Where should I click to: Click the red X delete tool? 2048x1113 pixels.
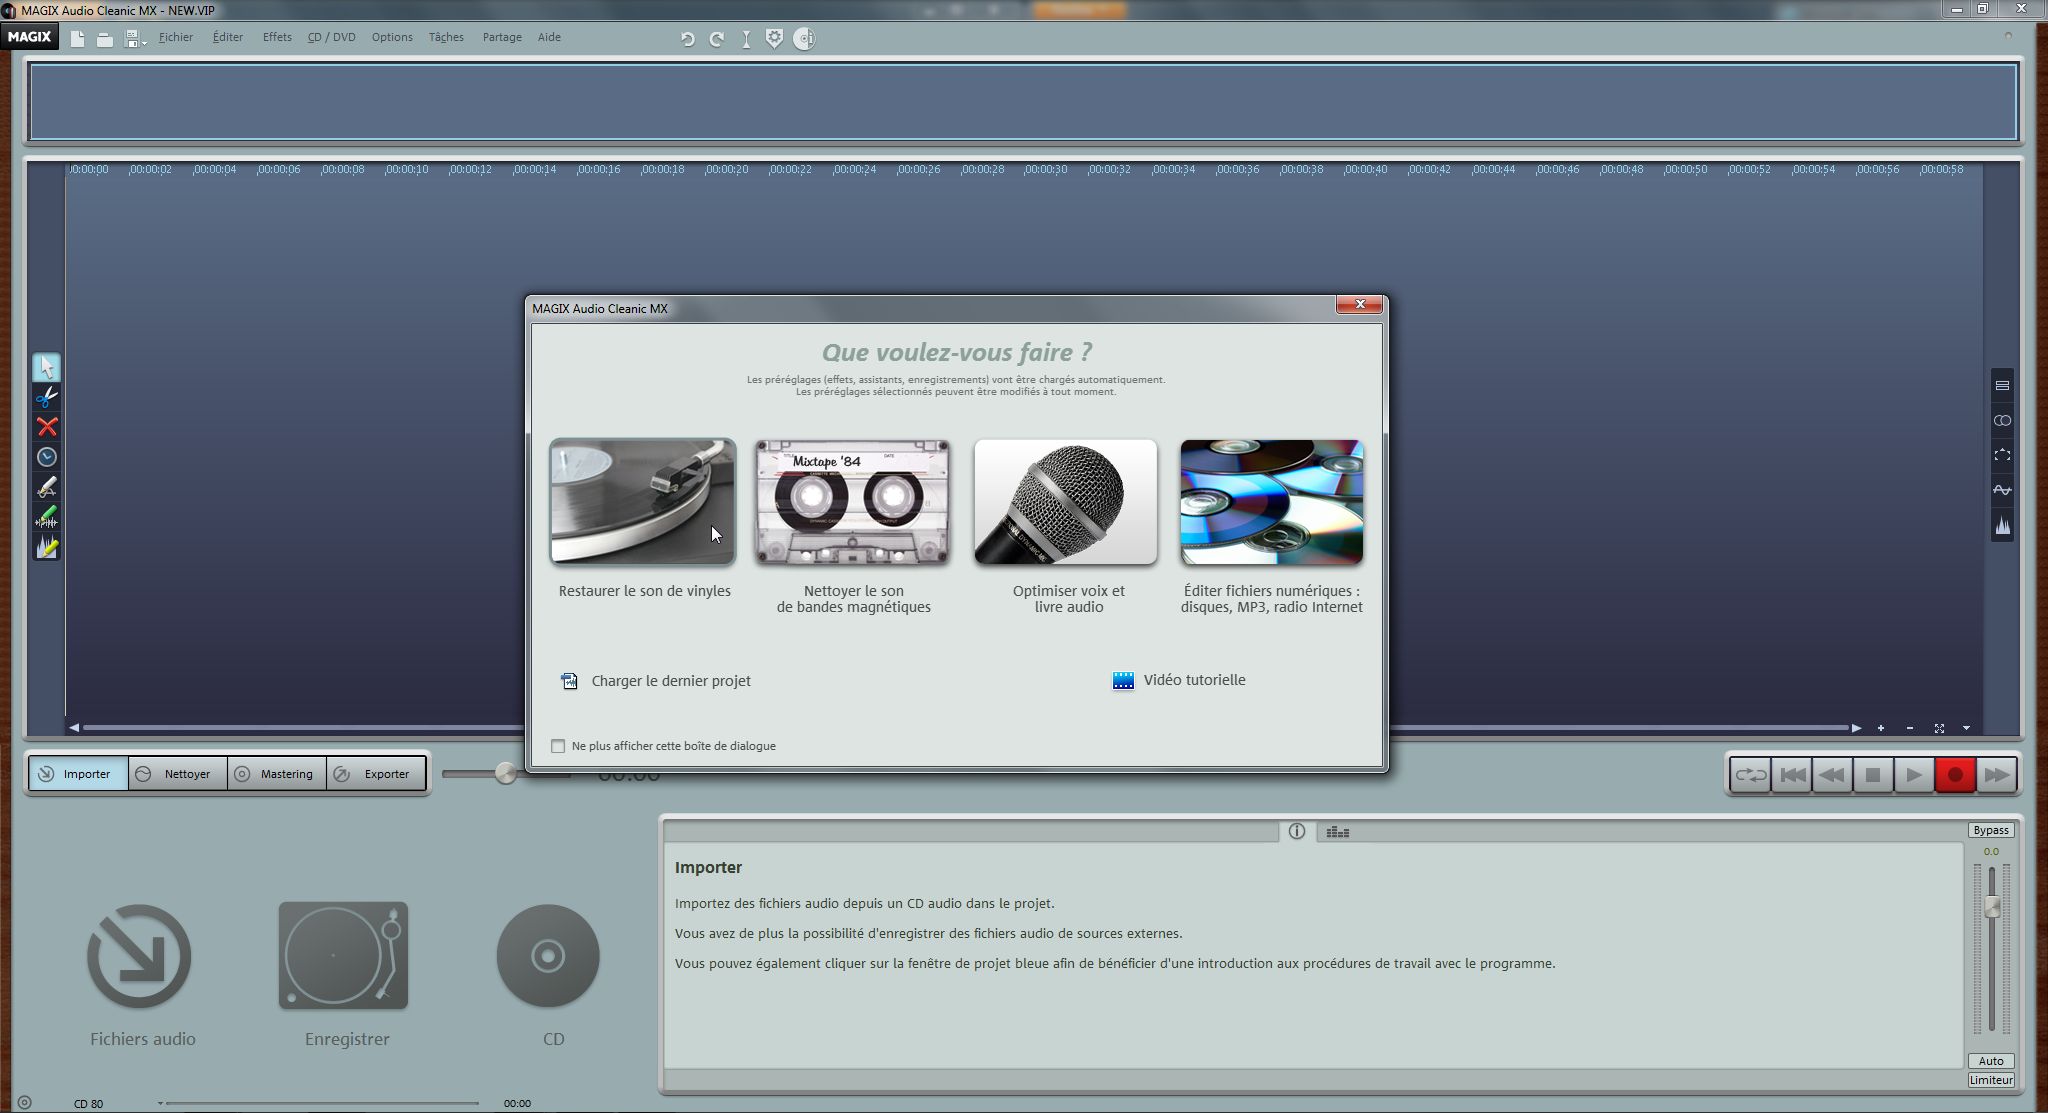tap(46, 427)
